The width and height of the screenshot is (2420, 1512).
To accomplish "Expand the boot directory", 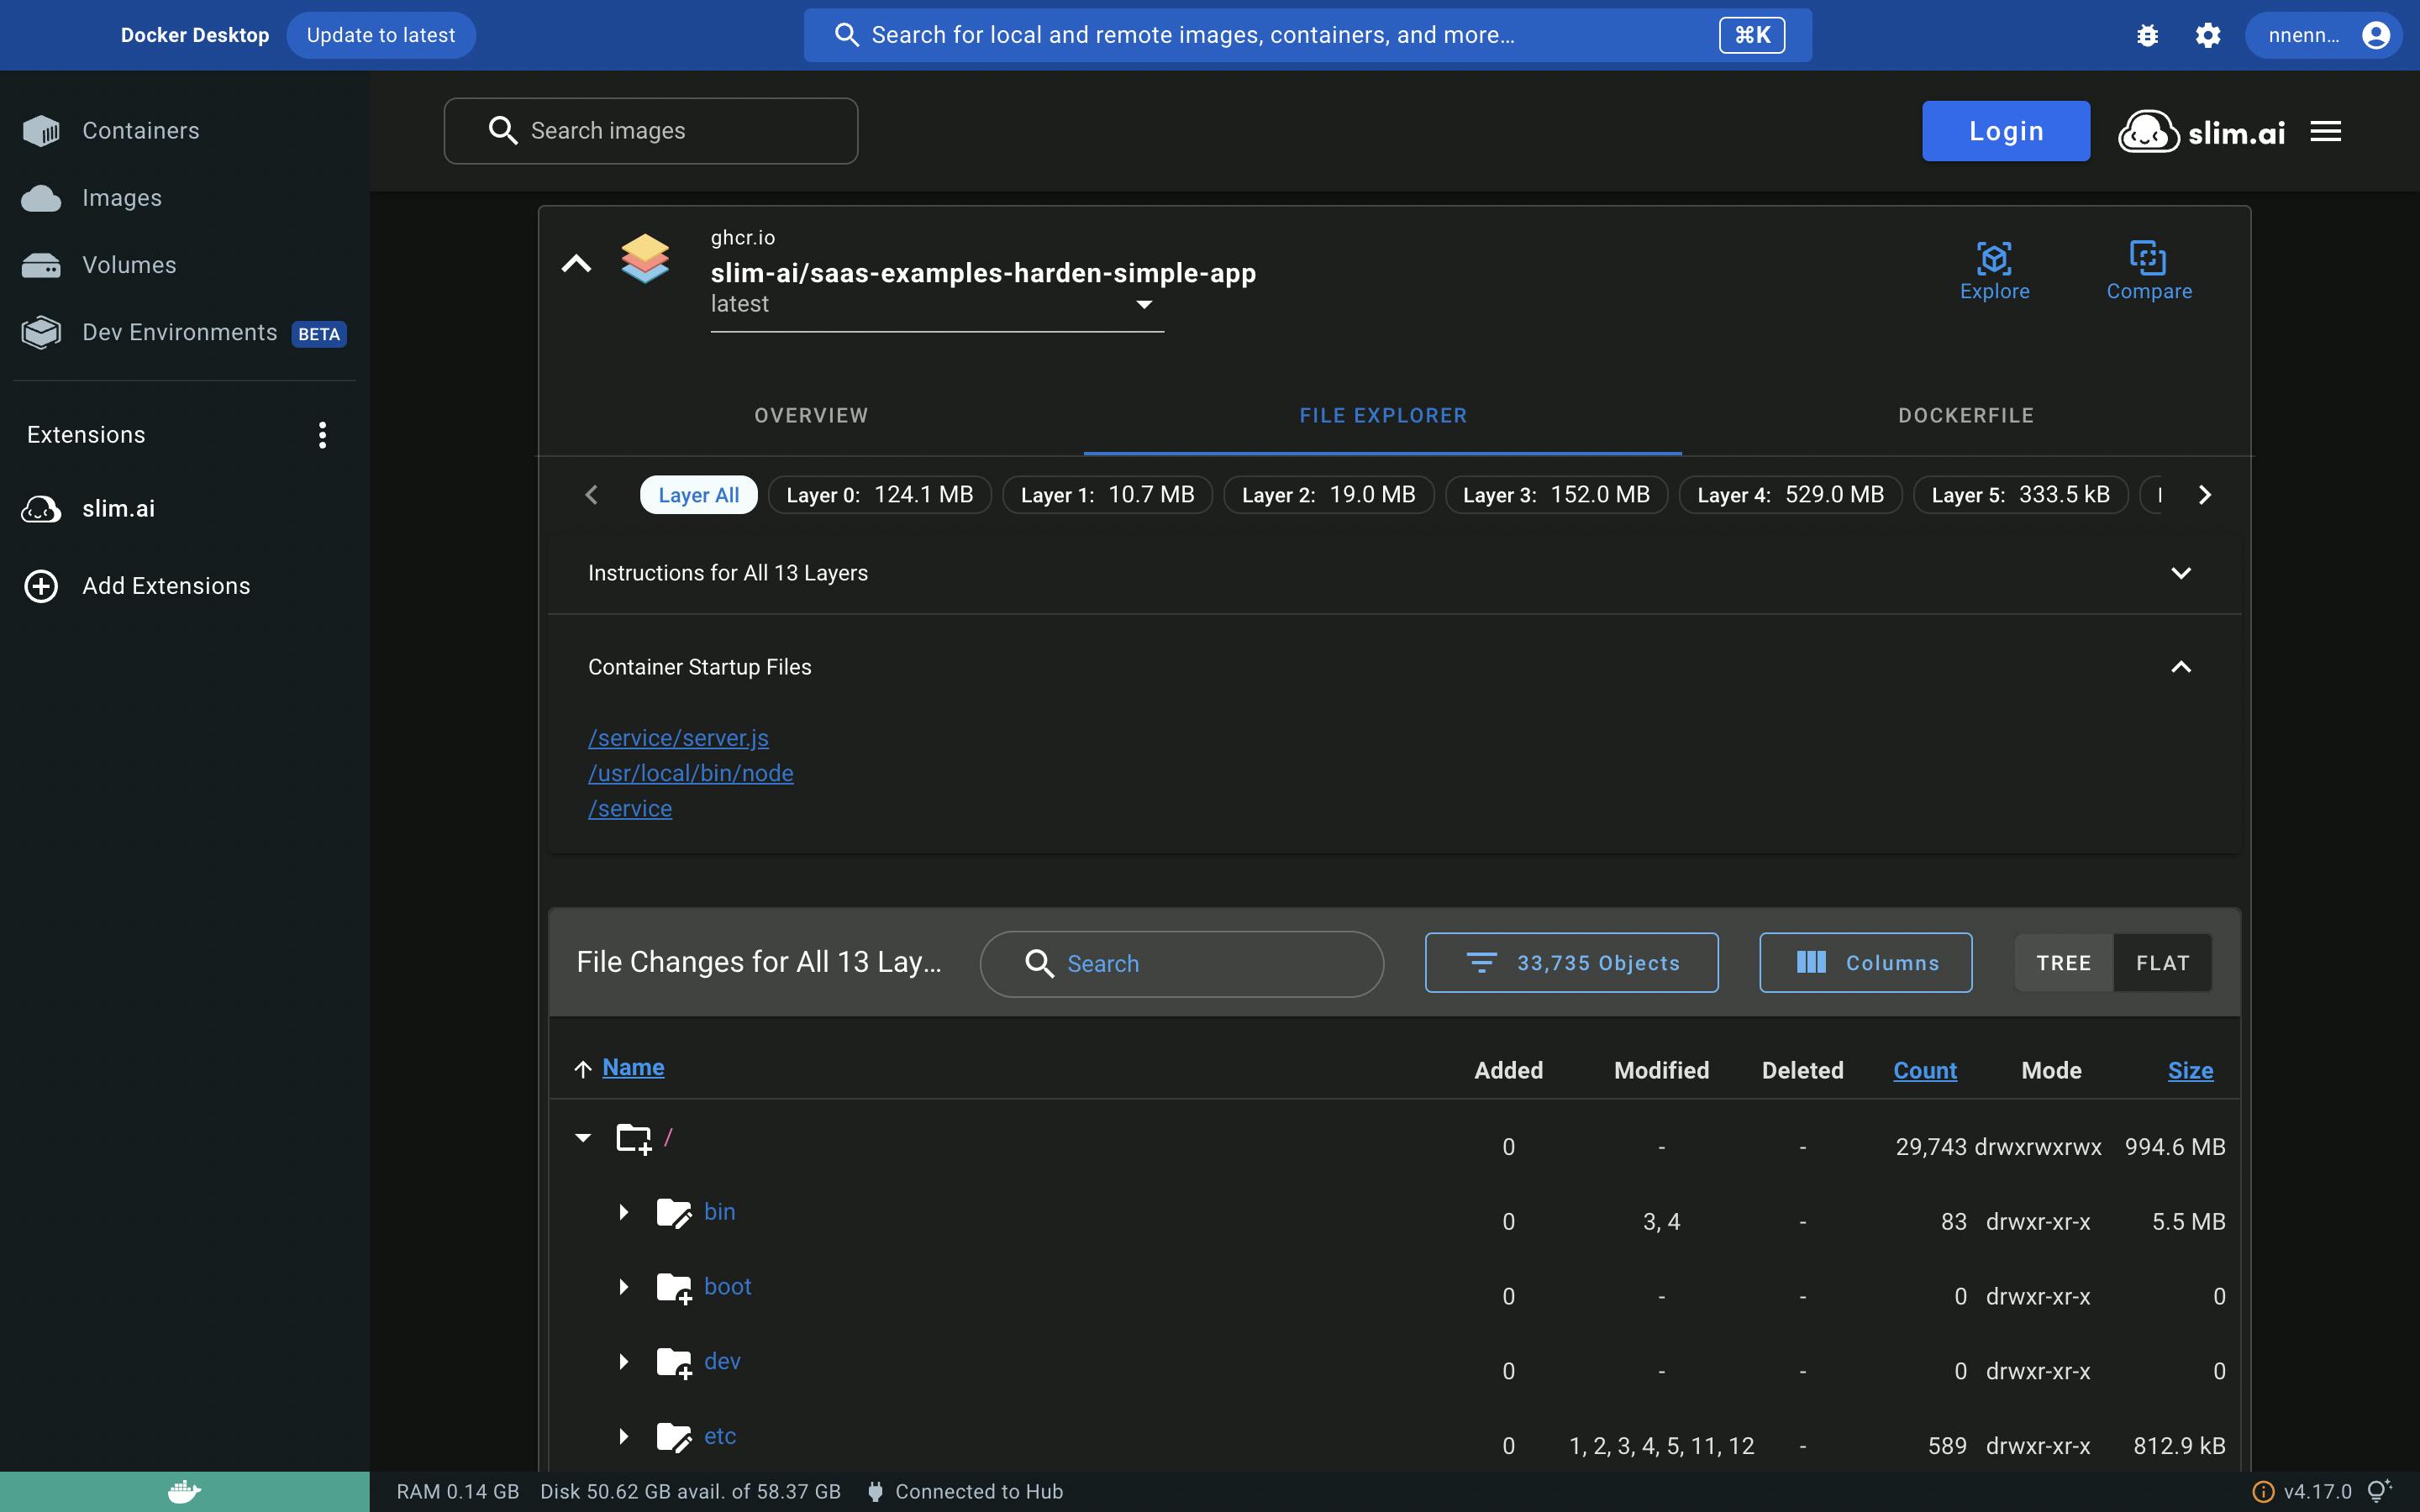I will [x=623, y=1288].
